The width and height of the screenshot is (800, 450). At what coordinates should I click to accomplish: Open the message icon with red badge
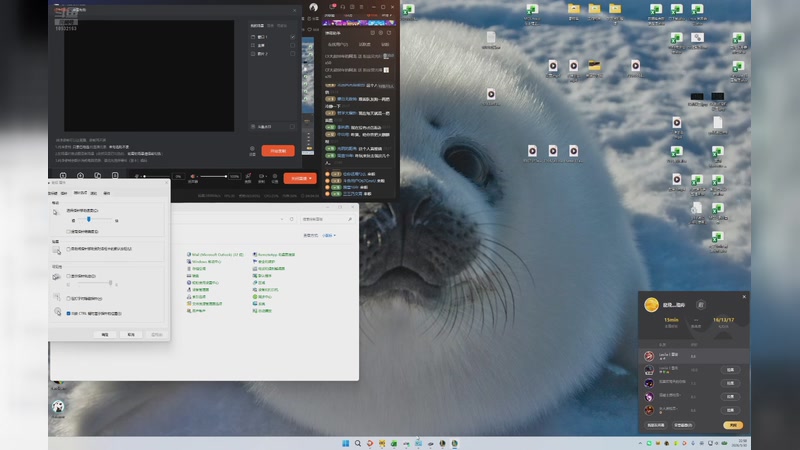[332, 7]
